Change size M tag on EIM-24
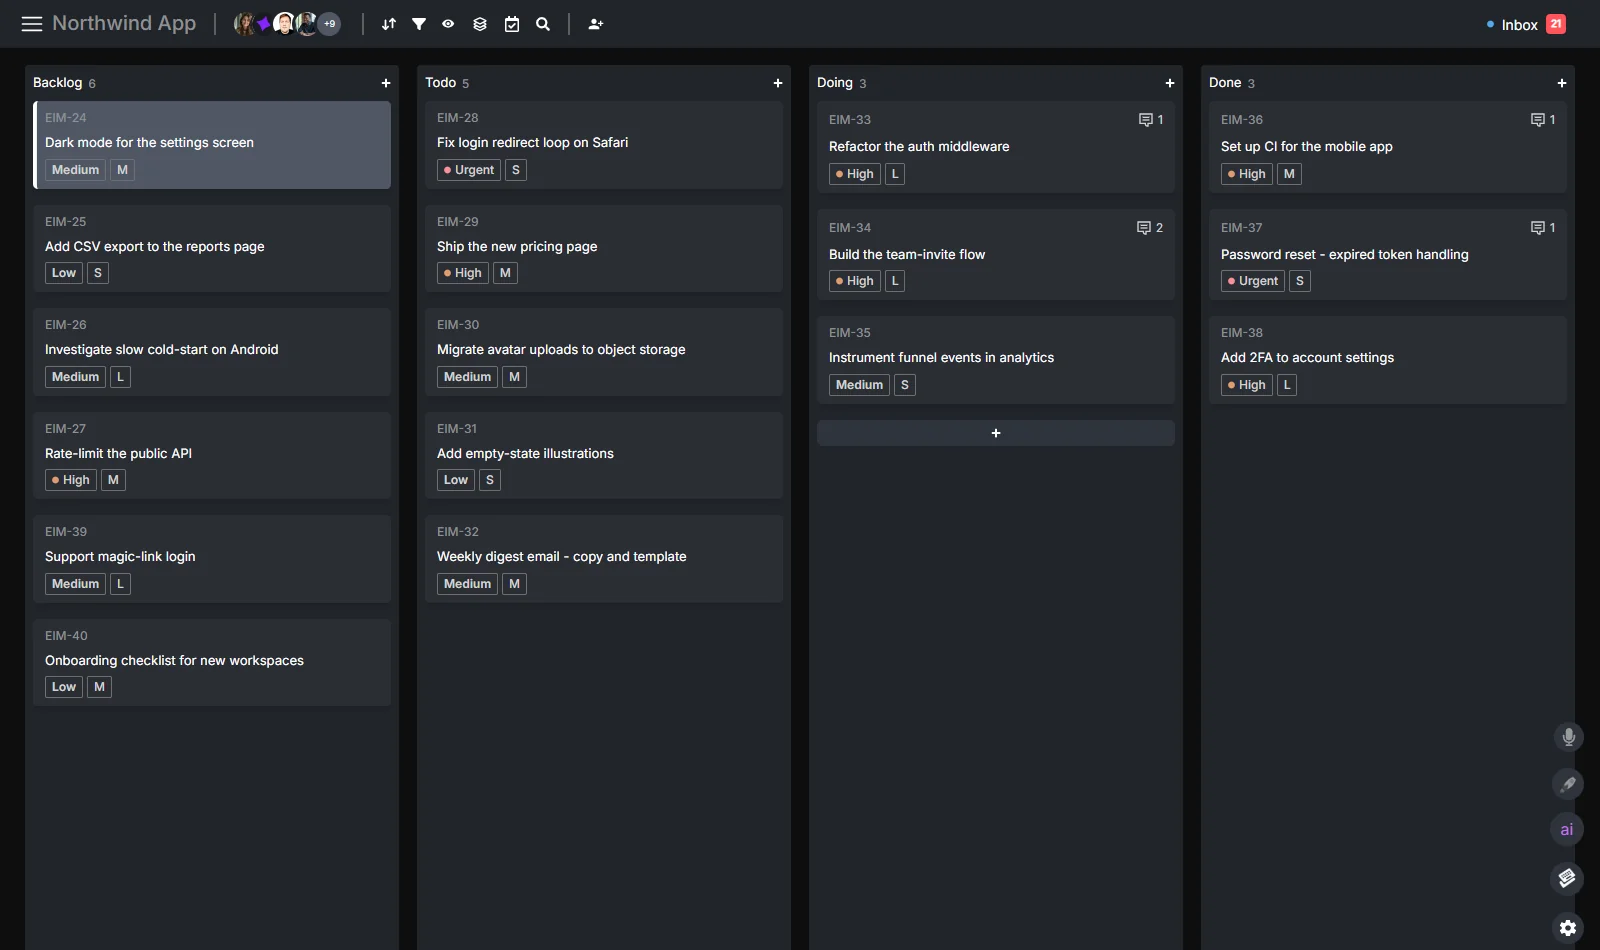 click(122, 170)
